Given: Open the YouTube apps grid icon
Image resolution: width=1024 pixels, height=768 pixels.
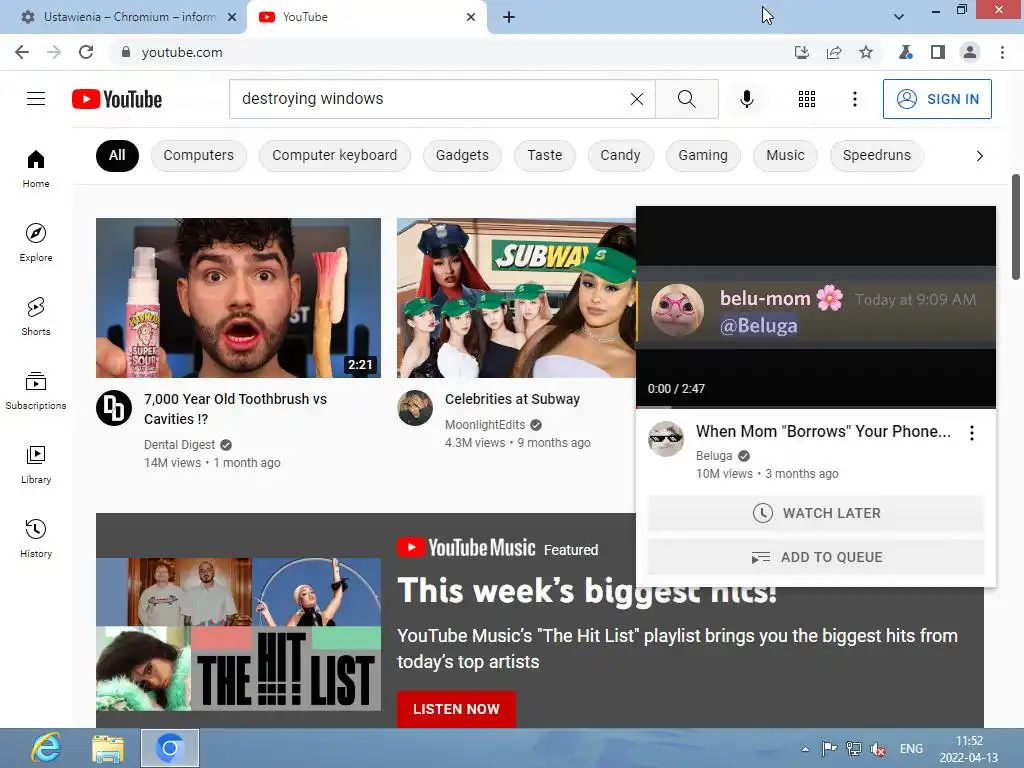Looking at the screenshot, I should coord(807,99).
